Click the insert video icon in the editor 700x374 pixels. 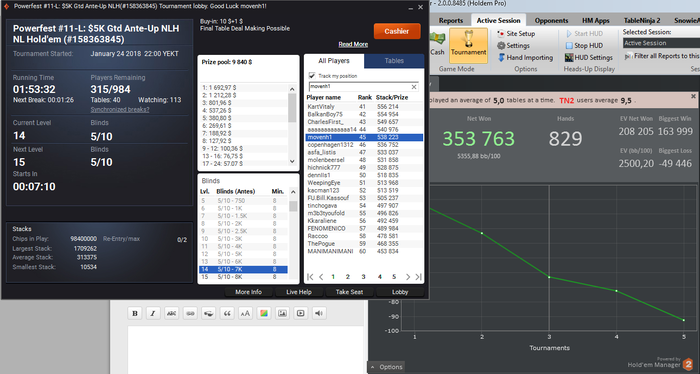(300, 313)
